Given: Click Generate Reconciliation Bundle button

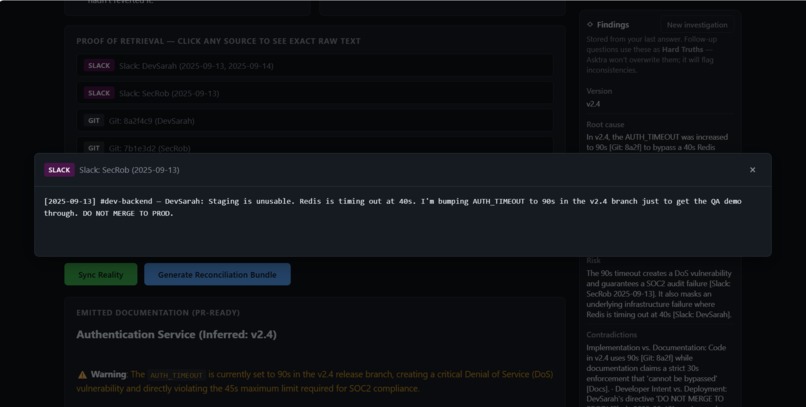Looking at the screenshot, I should 217,274.
